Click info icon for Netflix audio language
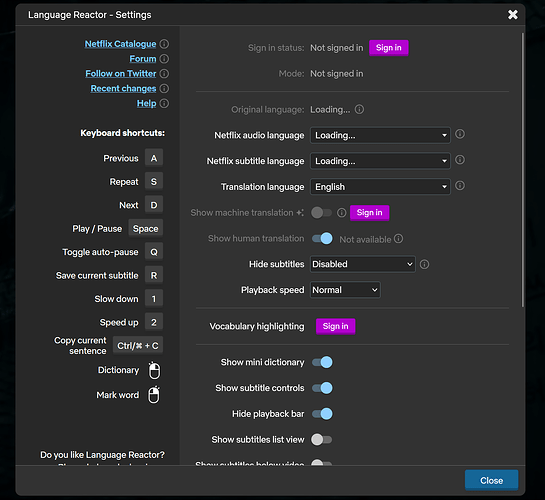 pyautogui.click(x=460, y=134)
